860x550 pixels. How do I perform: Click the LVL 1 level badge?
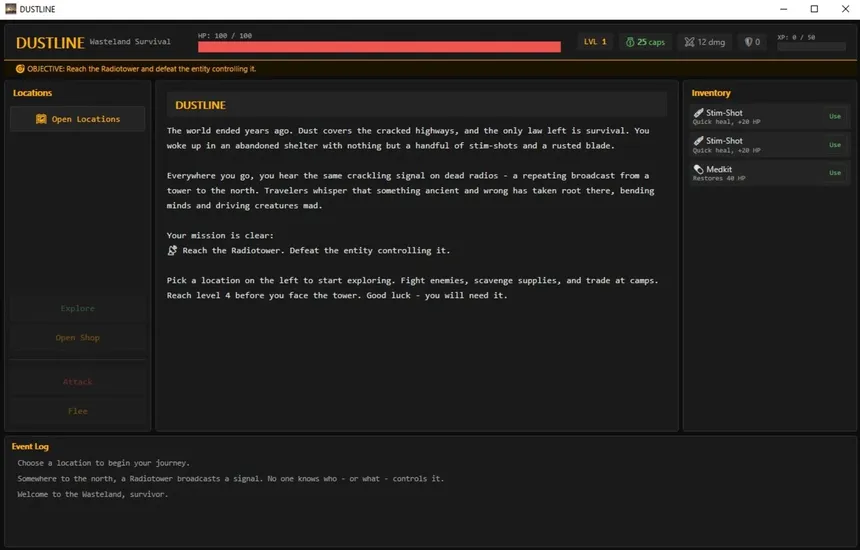click(x=596, y=42)
